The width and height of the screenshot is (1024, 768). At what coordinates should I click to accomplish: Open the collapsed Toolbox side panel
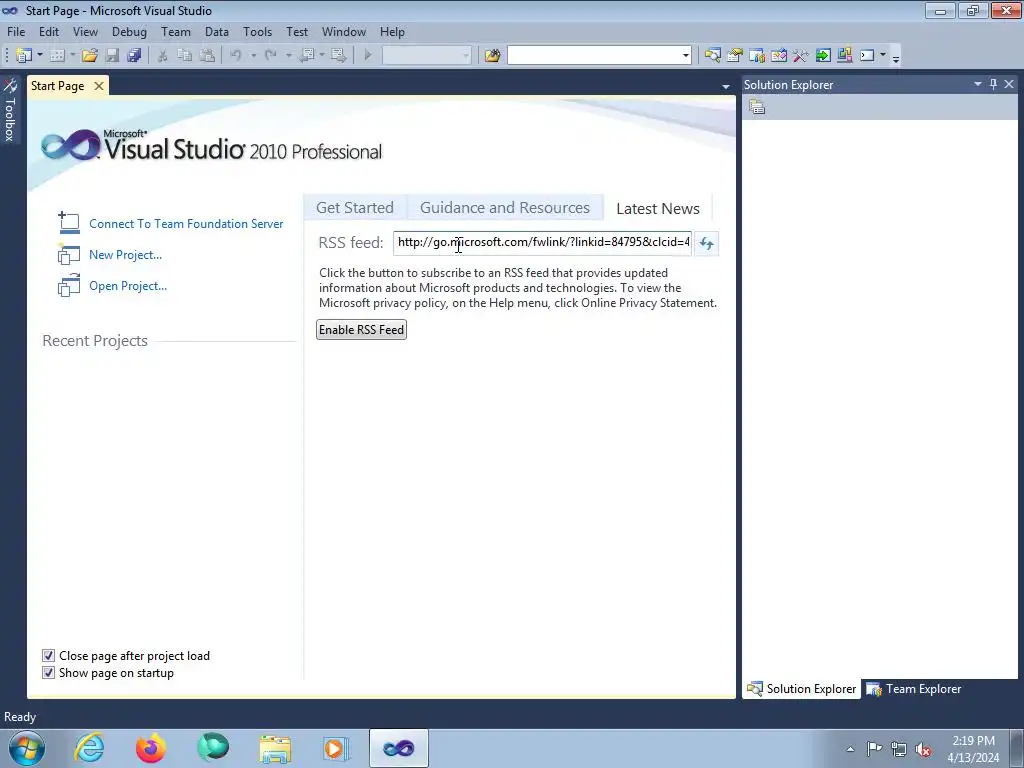point(10,110)
